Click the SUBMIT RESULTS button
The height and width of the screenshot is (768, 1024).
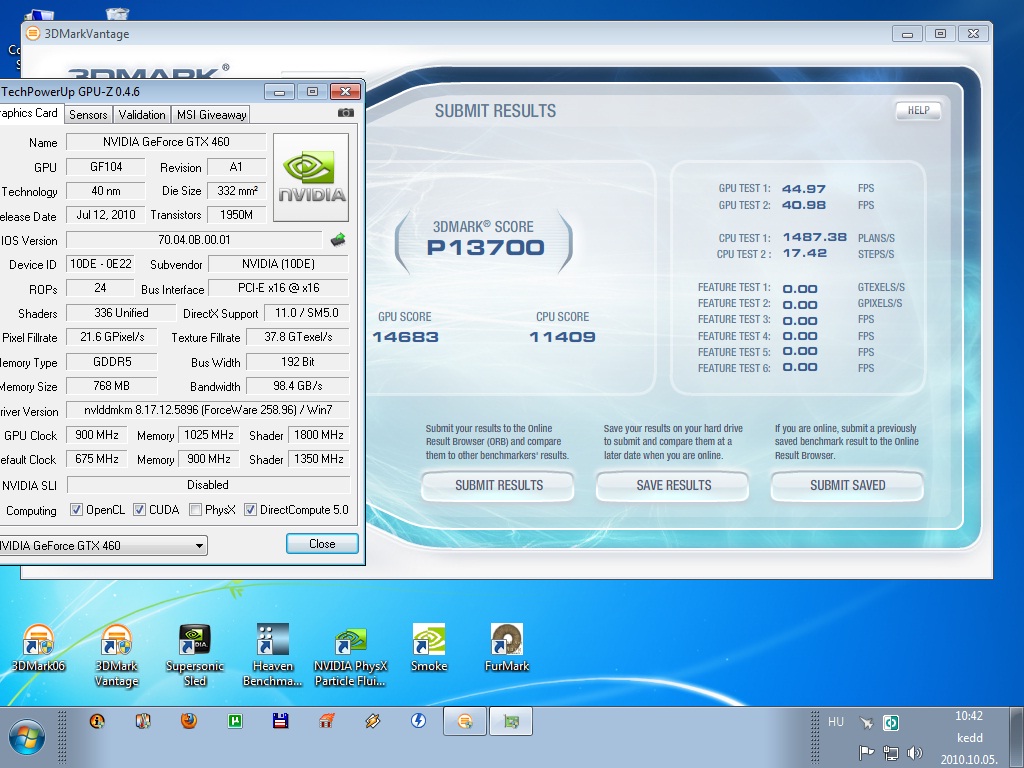pyautogui.click(x=498, y=485)
